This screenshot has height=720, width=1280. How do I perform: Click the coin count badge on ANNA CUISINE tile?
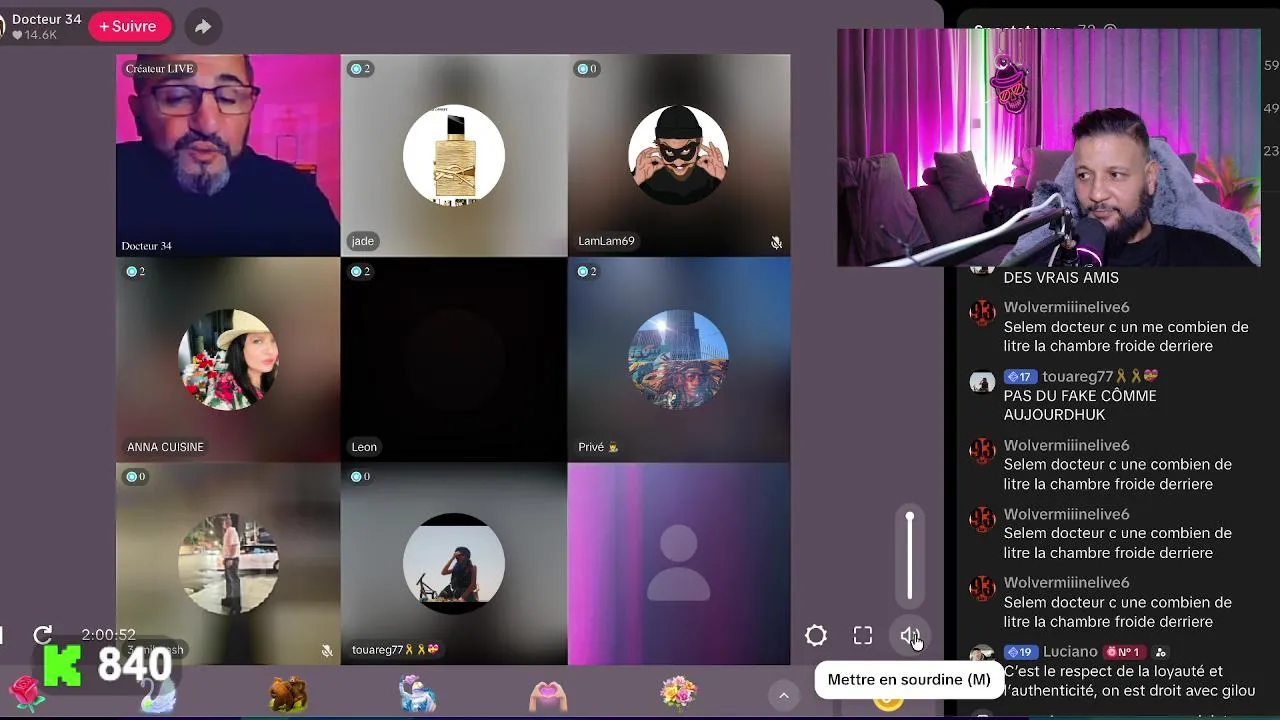(x=136, y=271)
